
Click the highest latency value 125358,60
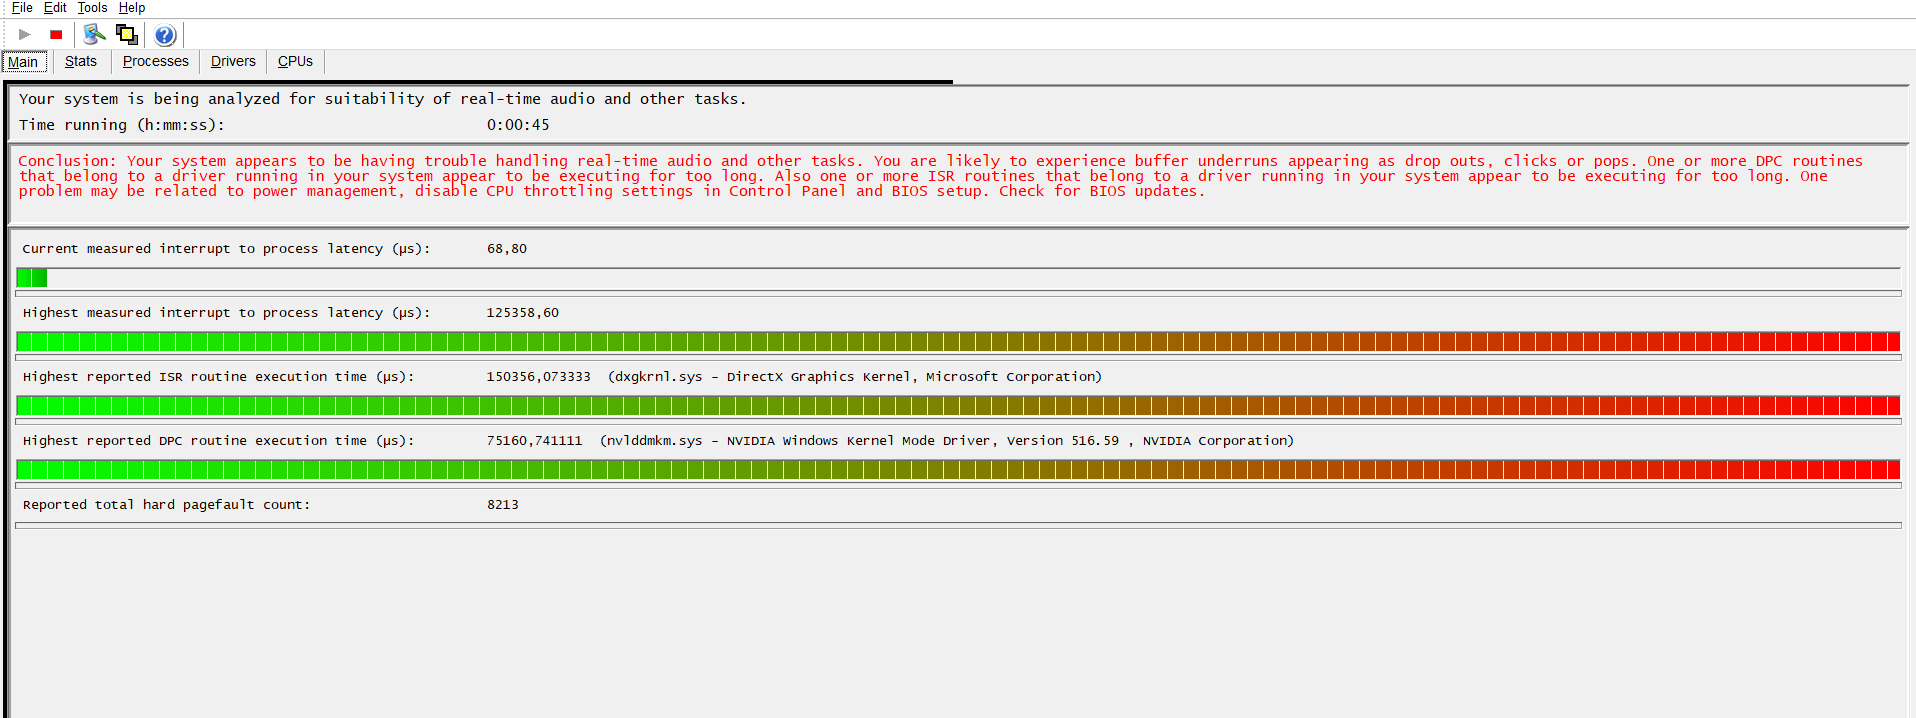coord(523,313)
